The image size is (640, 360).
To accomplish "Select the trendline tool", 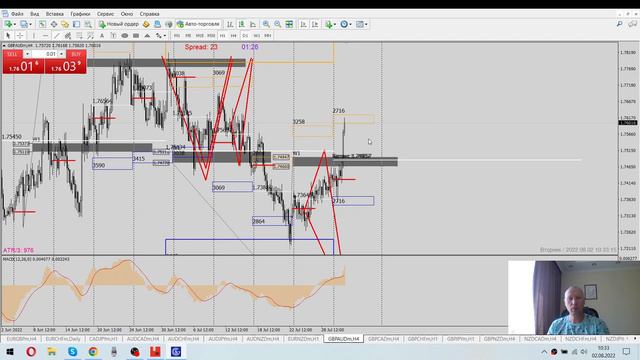I will (56, 36).
